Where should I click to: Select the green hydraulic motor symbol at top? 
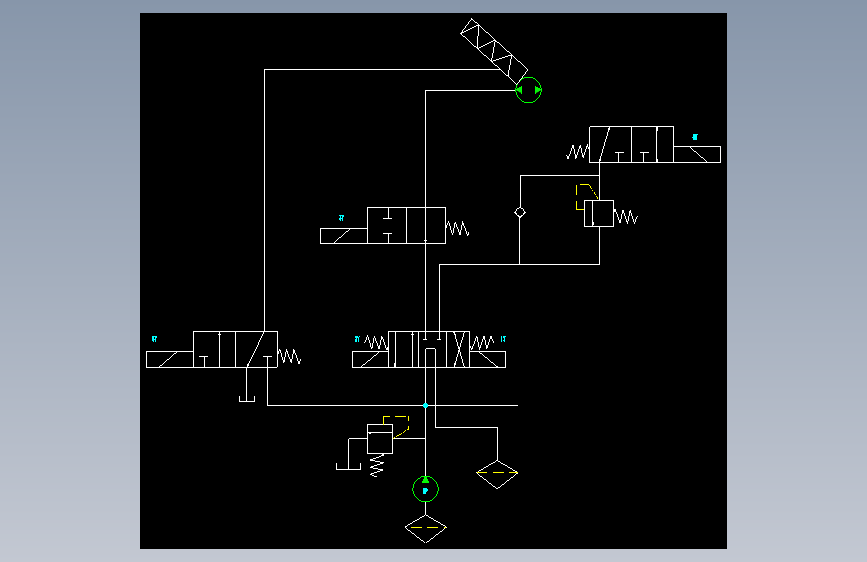[528, 90]
